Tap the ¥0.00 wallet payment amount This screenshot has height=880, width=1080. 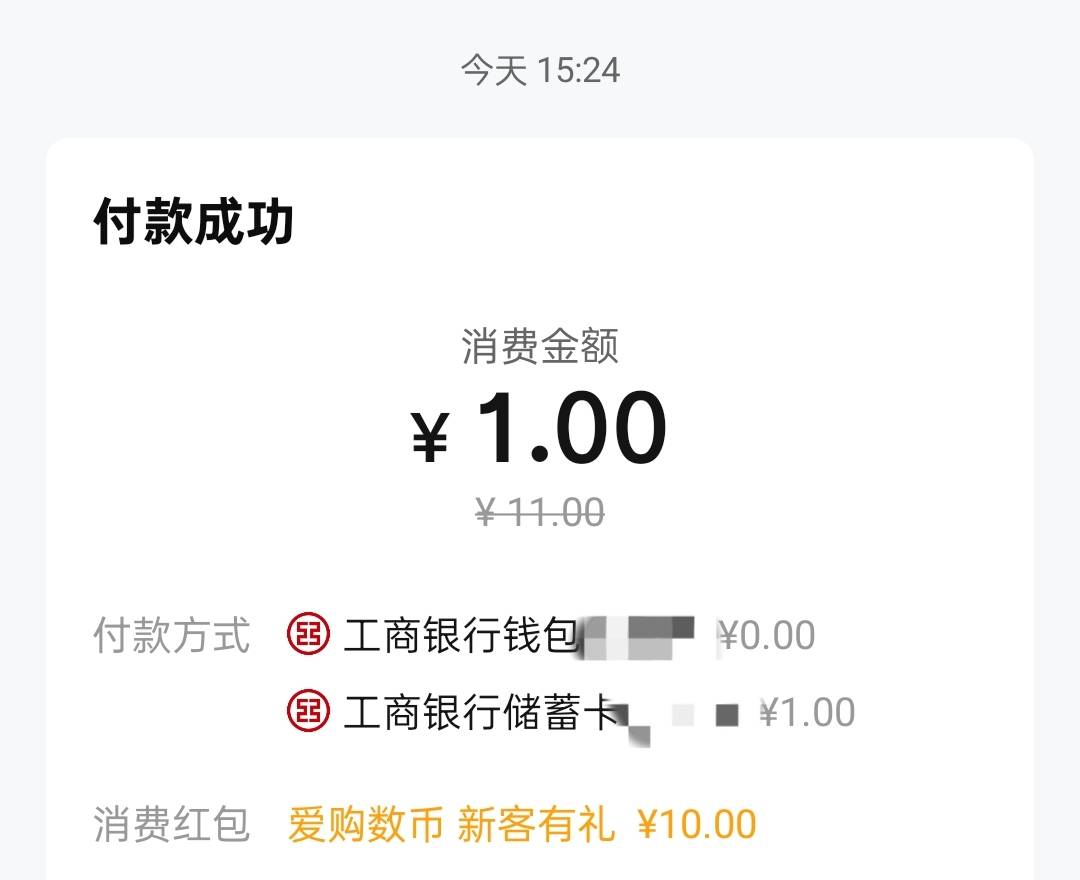point(767,635)
